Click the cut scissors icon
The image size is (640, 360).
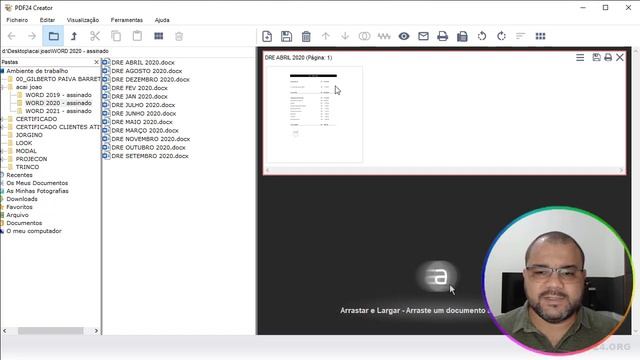coord(95,36)
